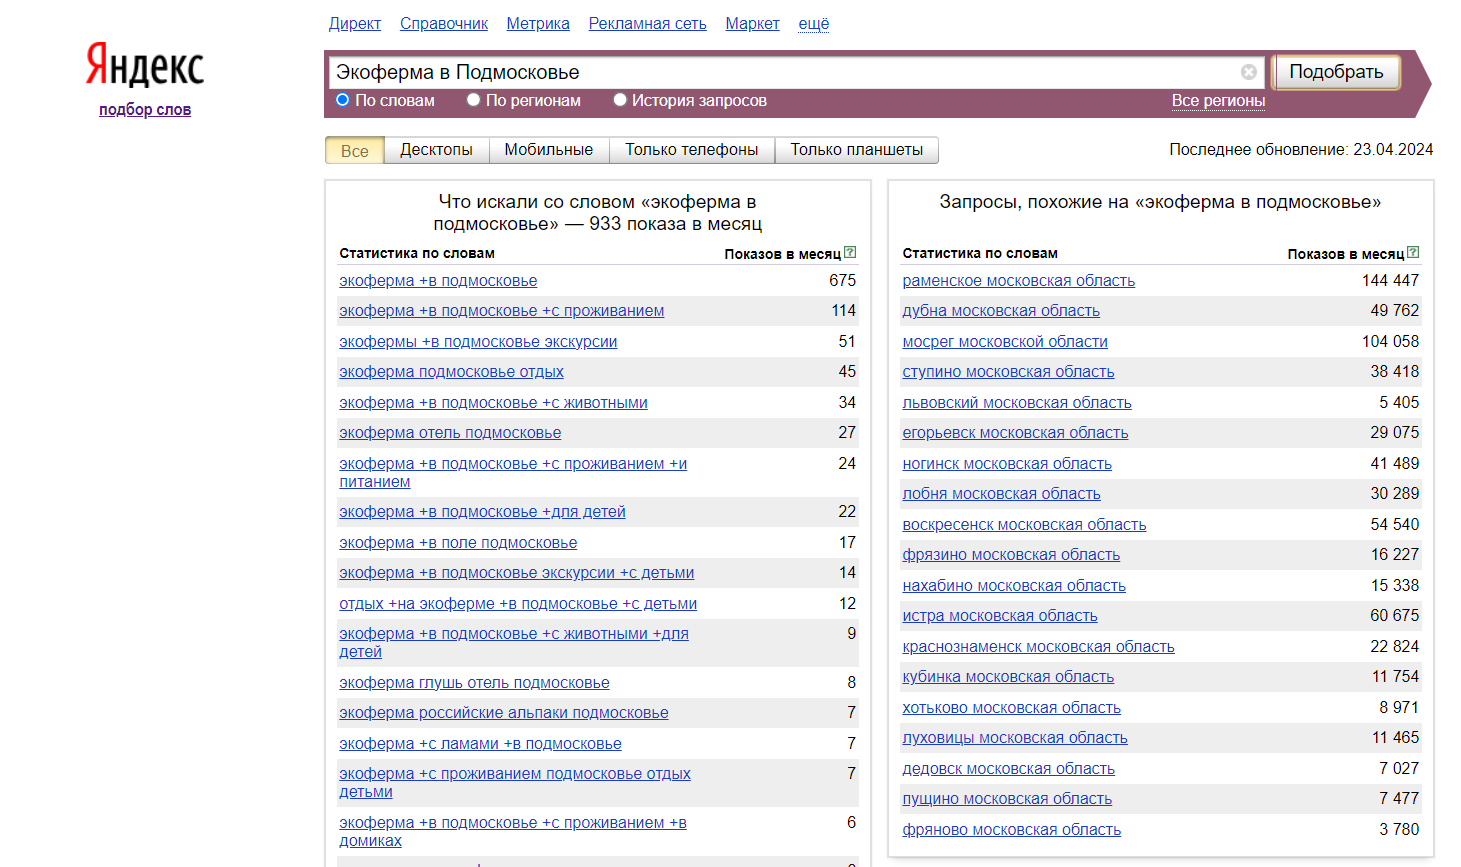This screenshot has height=867, width=1461.
Task: Open similar query 'егорьевск московская область'
Action: point(1015,433)
